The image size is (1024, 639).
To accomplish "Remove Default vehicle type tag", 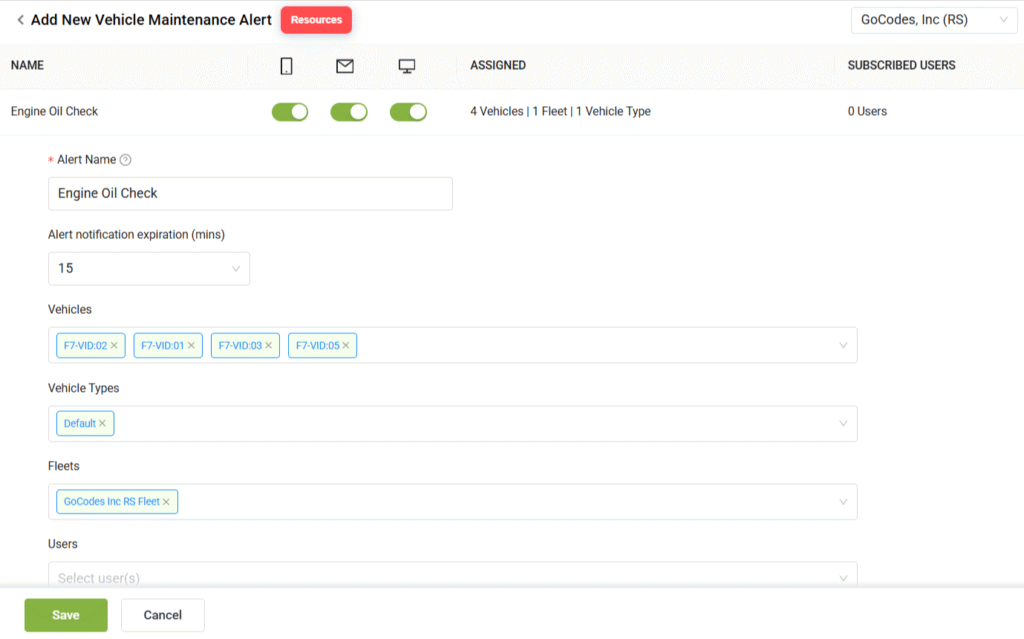I will click(x=103, y=423).
